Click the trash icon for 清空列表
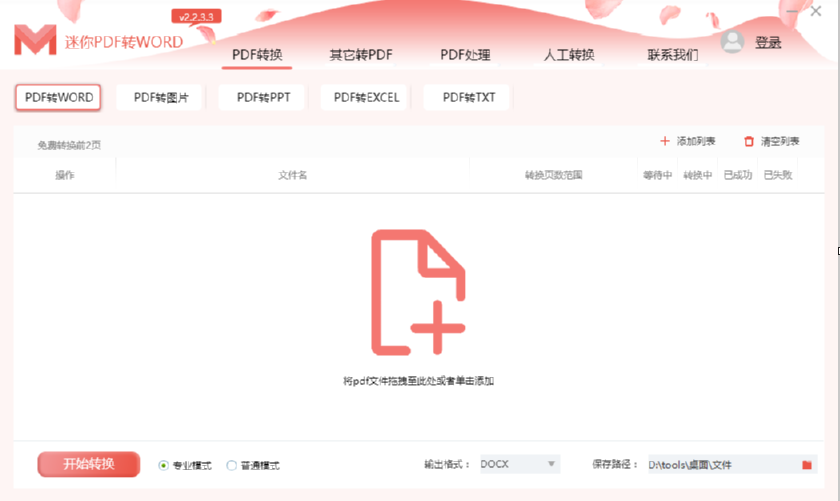This screenshot has height=501, width=840. coord(748,141)
